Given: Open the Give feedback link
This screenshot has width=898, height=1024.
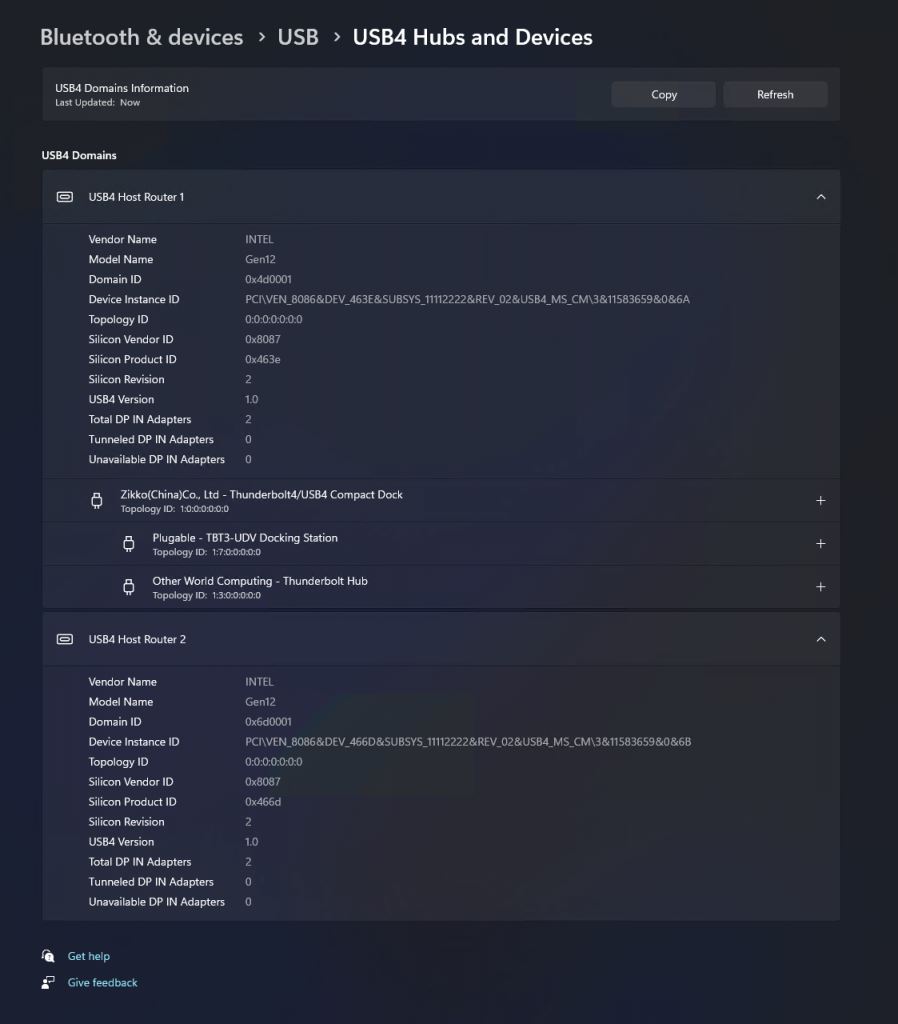Looking at the screenshot, I should coord(103,982).
